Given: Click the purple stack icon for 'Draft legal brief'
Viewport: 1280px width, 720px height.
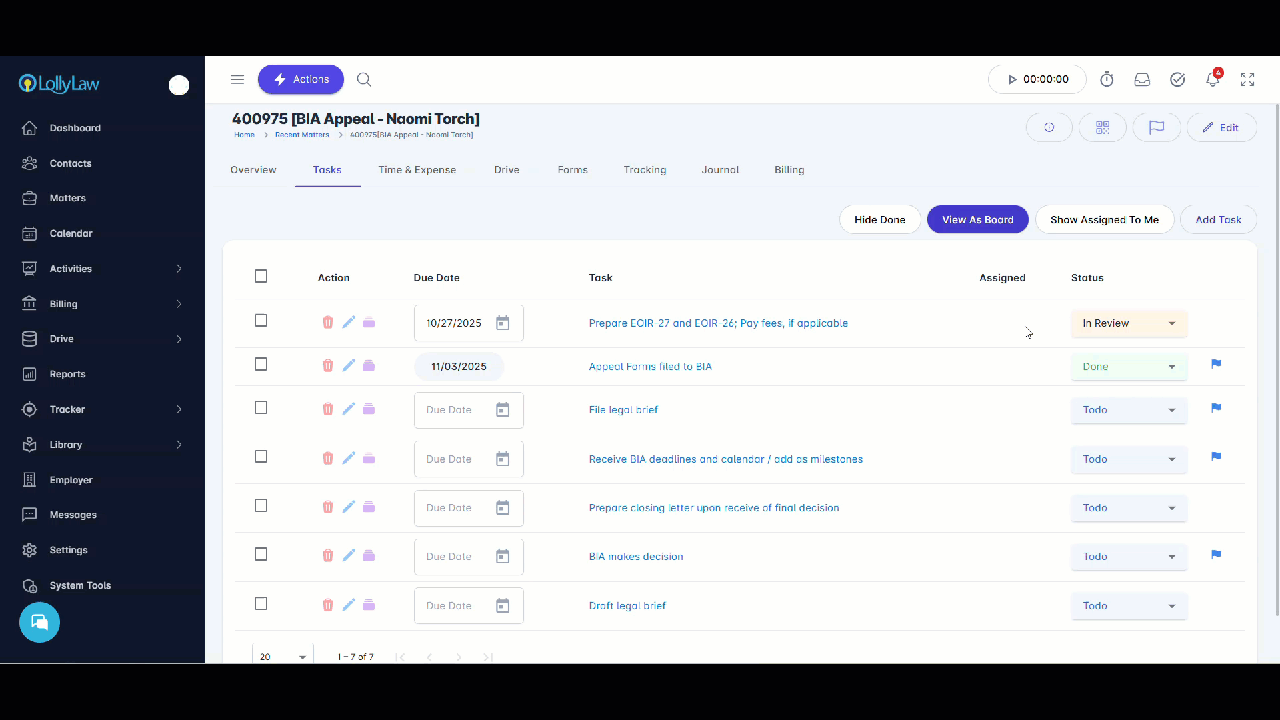Looking at the screenshot, I should [369, 605].
